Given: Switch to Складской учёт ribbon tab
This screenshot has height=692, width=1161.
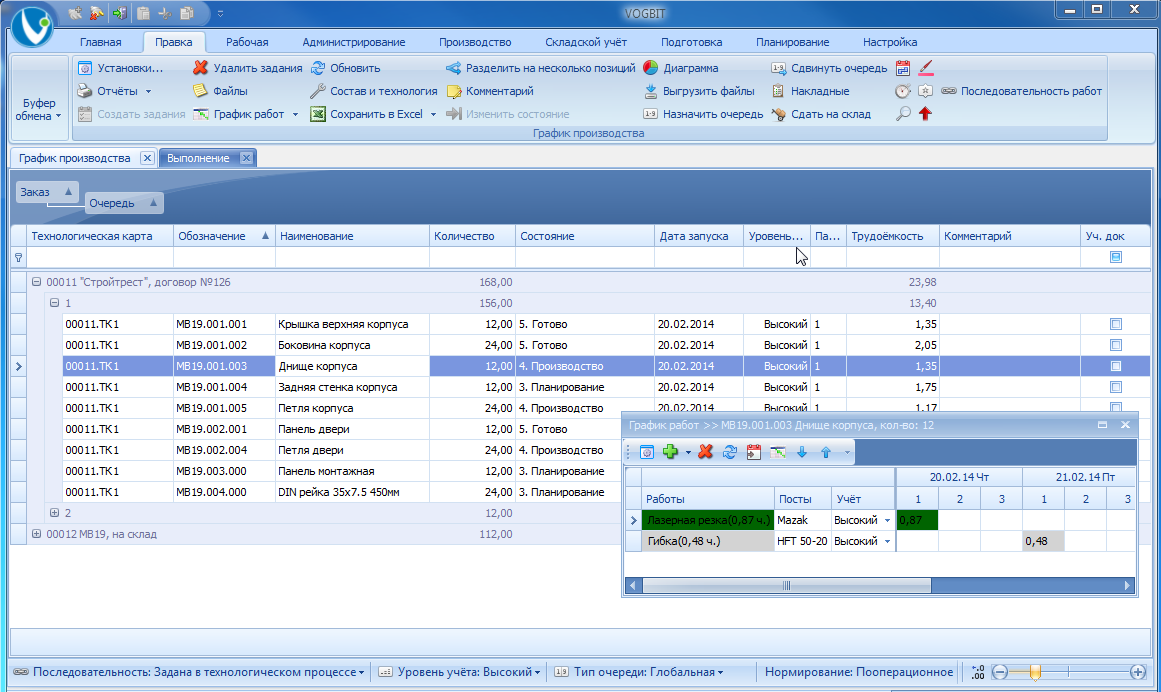Looking at the screenshot, I should [586, 42].
